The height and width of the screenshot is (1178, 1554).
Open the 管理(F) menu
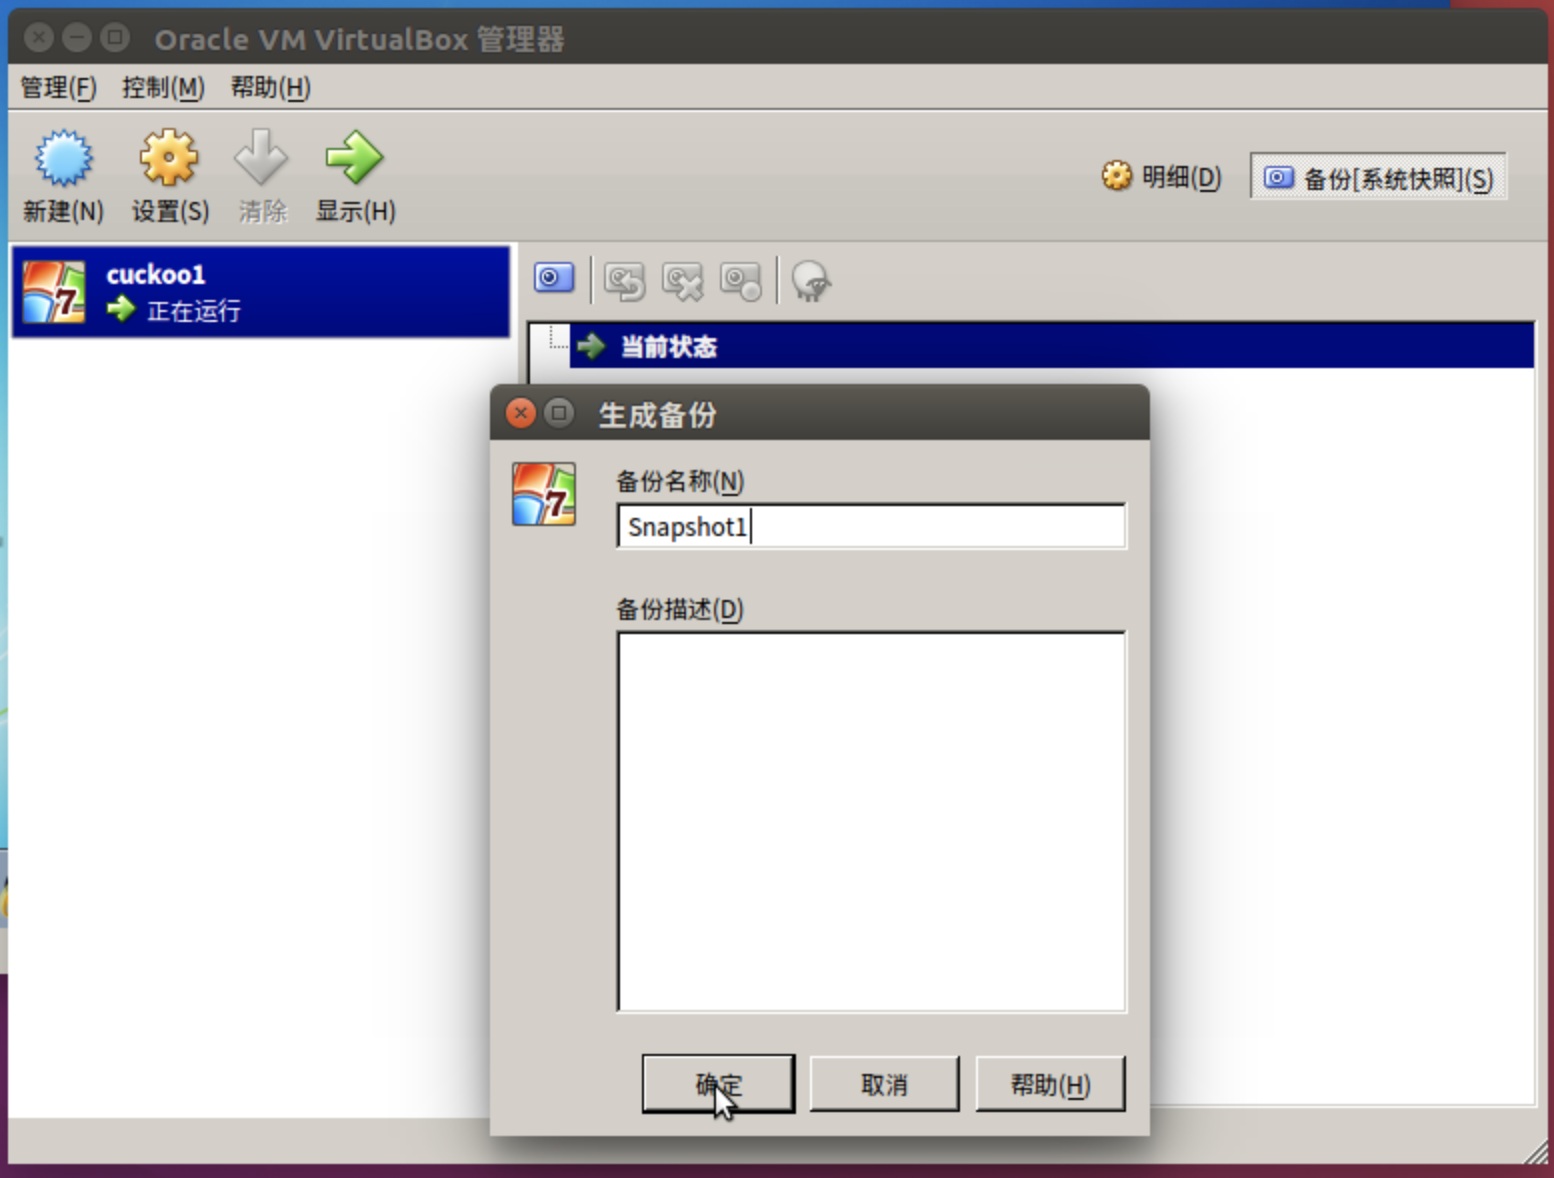click(58, 88)
